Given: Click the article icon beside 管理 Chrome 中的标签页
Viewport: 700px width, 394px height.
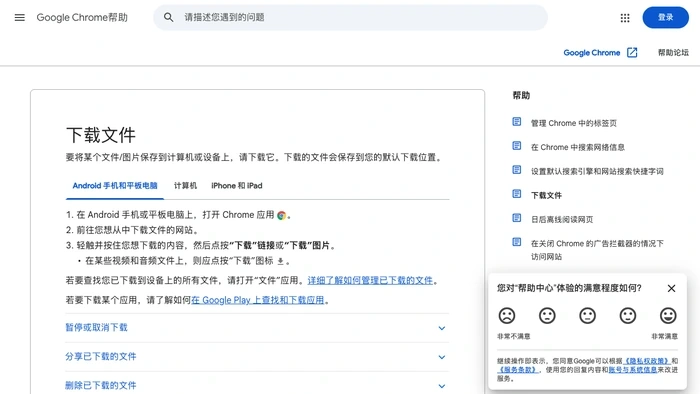Looking at the screenshot, I should (x=517, y=122).
